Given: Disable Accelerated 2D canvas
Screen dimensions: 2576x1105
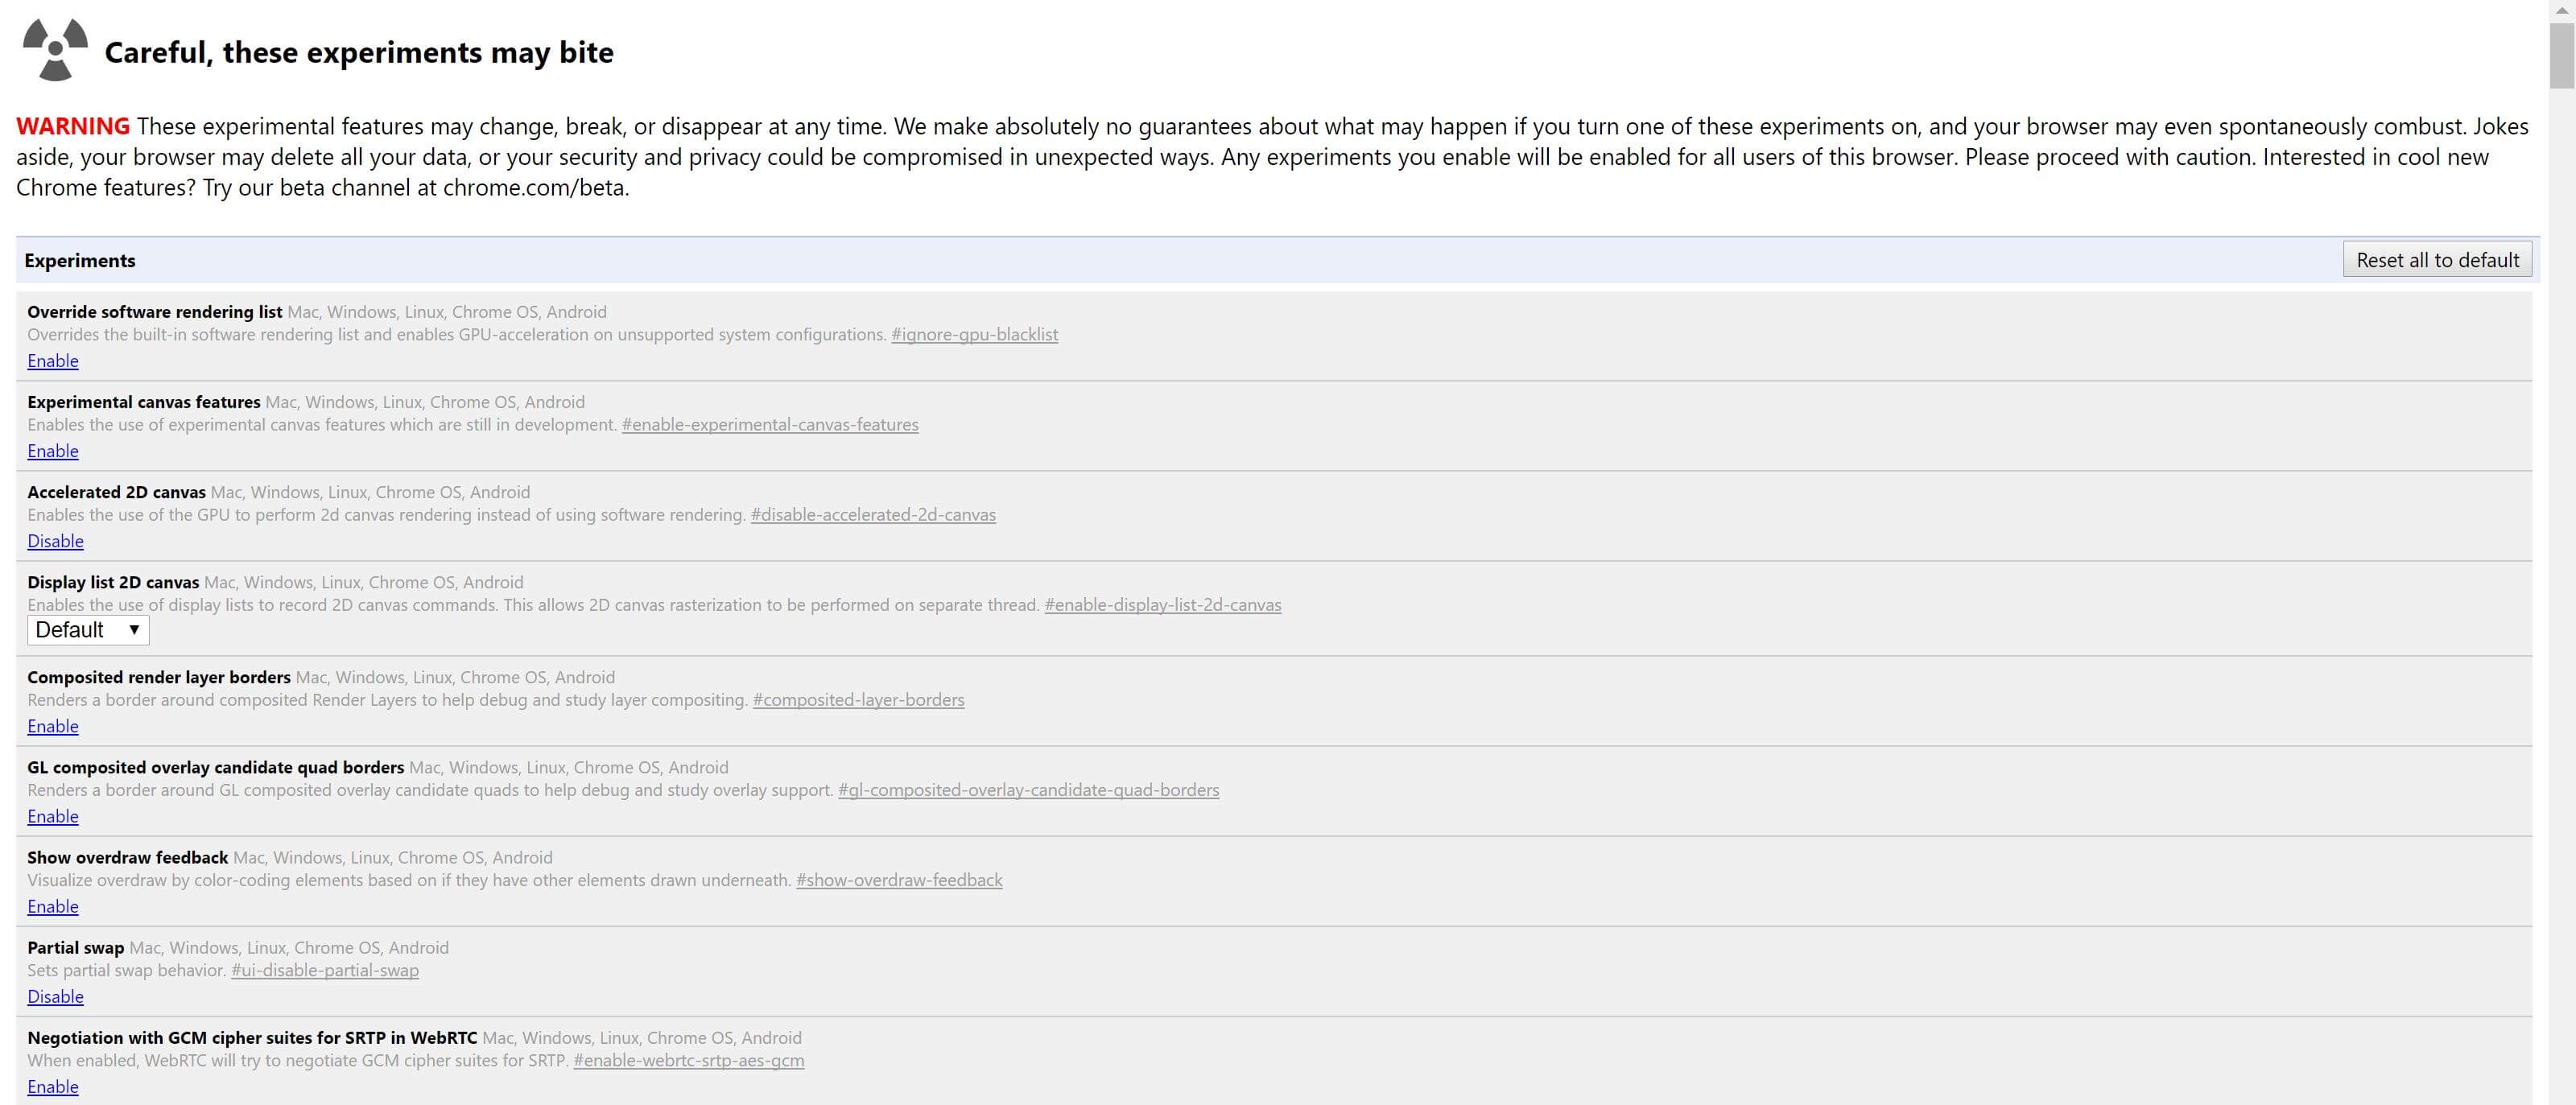Looking at the screenshot, I should (x=55, y=541).
